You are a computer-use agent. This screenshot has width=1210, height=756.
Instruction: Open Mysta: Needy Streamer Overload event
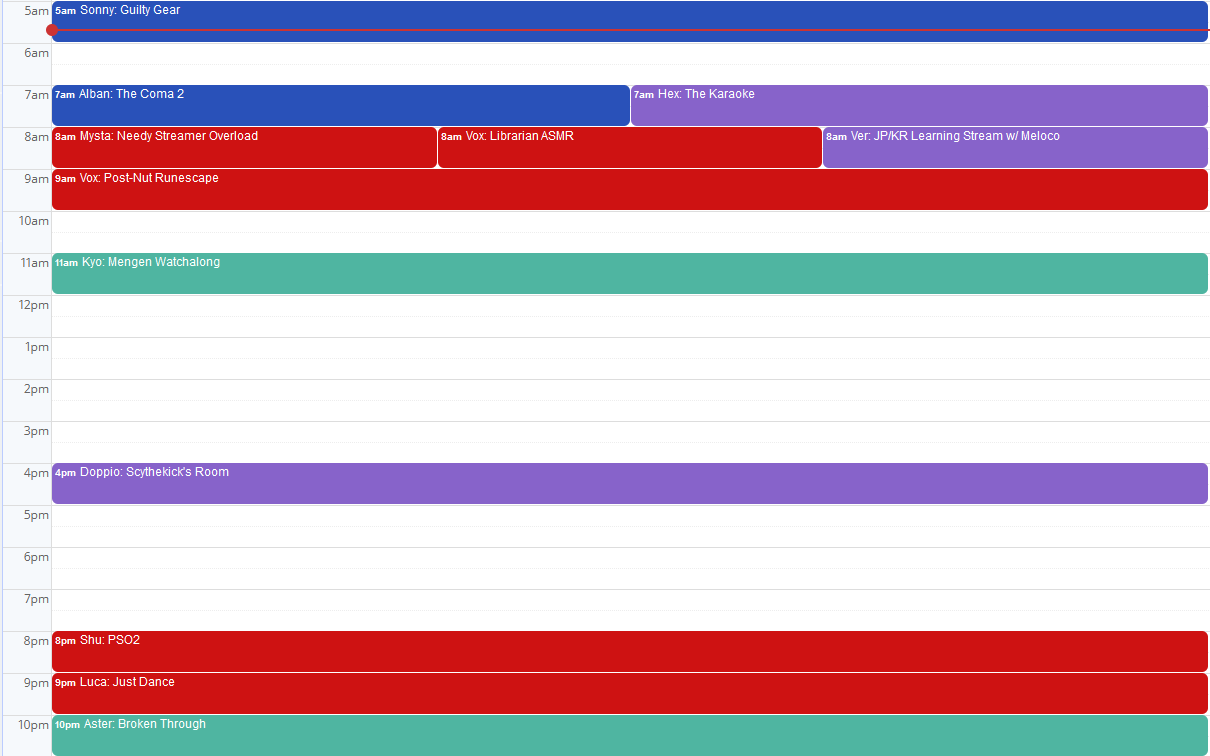tap(244, 147)
